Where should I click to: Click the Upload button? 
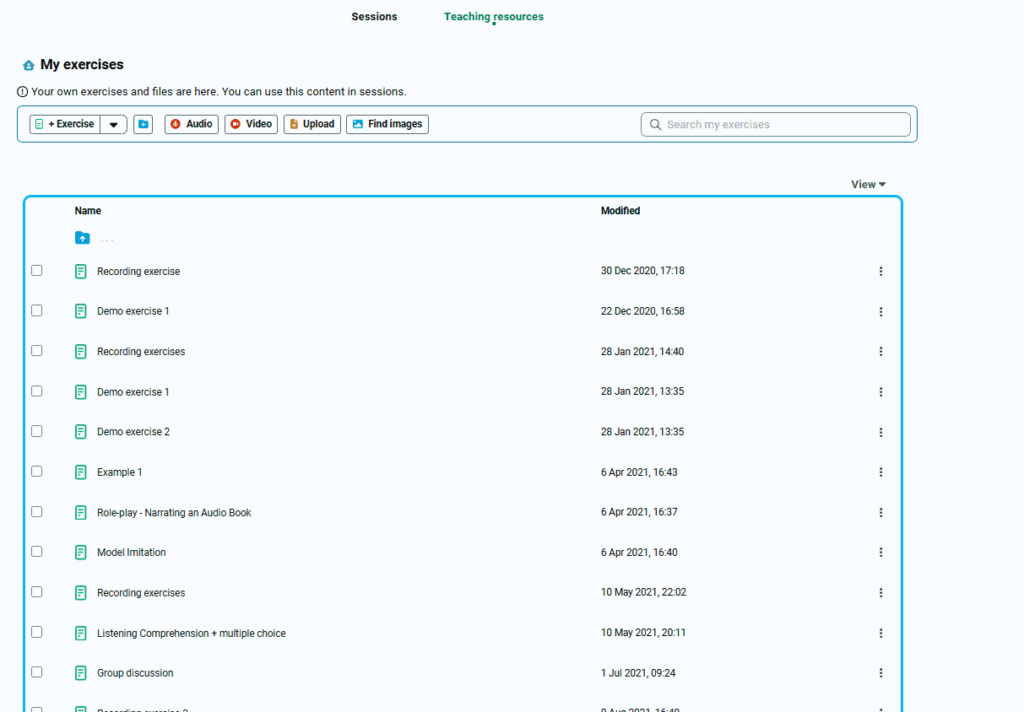(x=311, y=124)
